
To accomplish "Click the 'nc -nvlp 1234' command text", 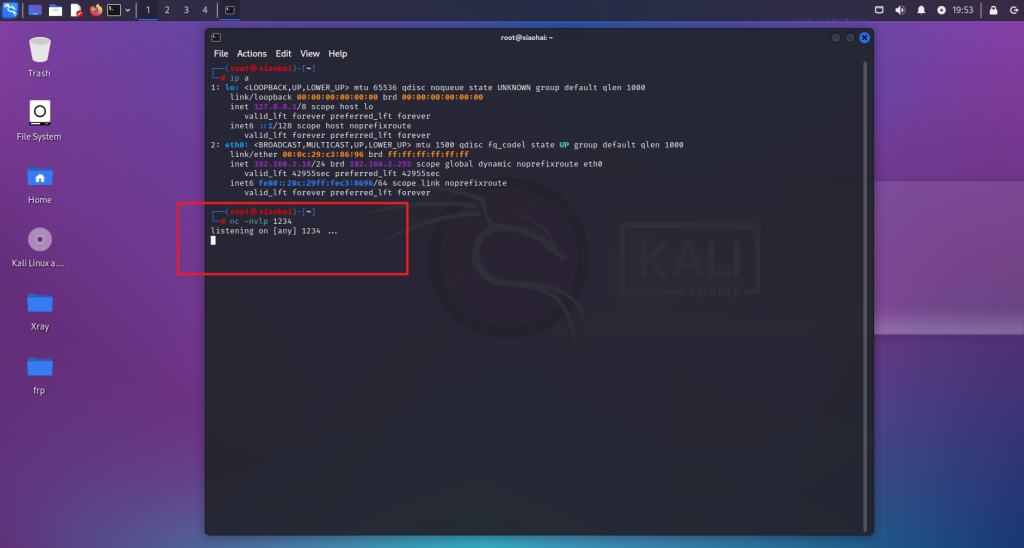I will coord(261,221).
